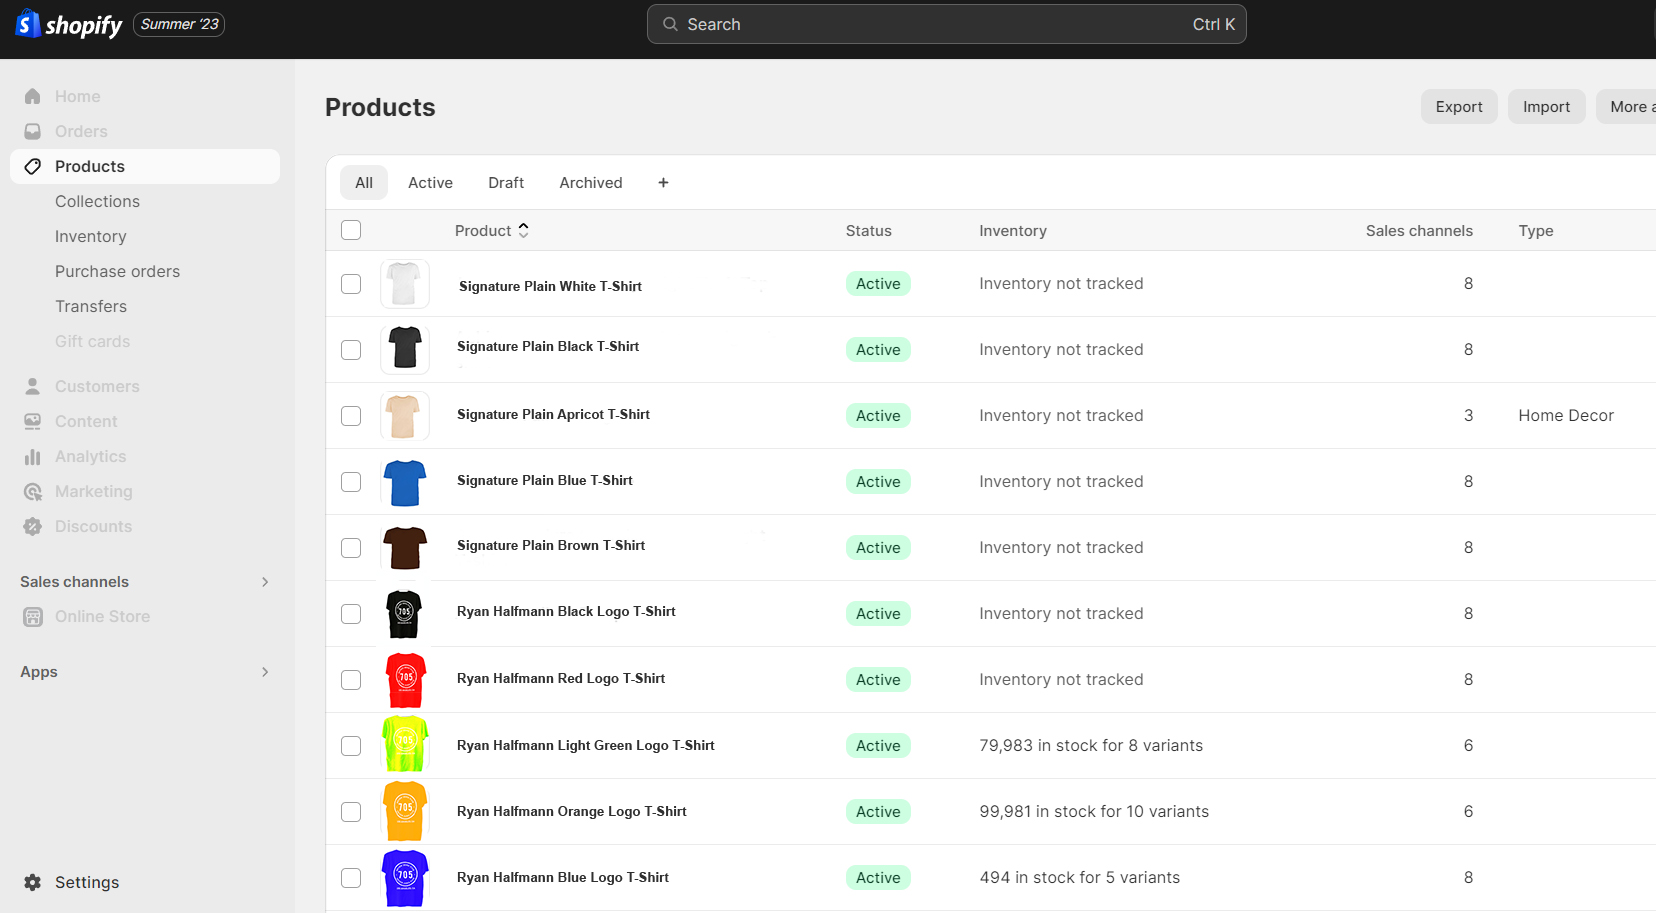Viewport: 1656px width, 913px height.
Task: Check the box for Signature Plain Black T-Shirt
Action: [351, 350]
